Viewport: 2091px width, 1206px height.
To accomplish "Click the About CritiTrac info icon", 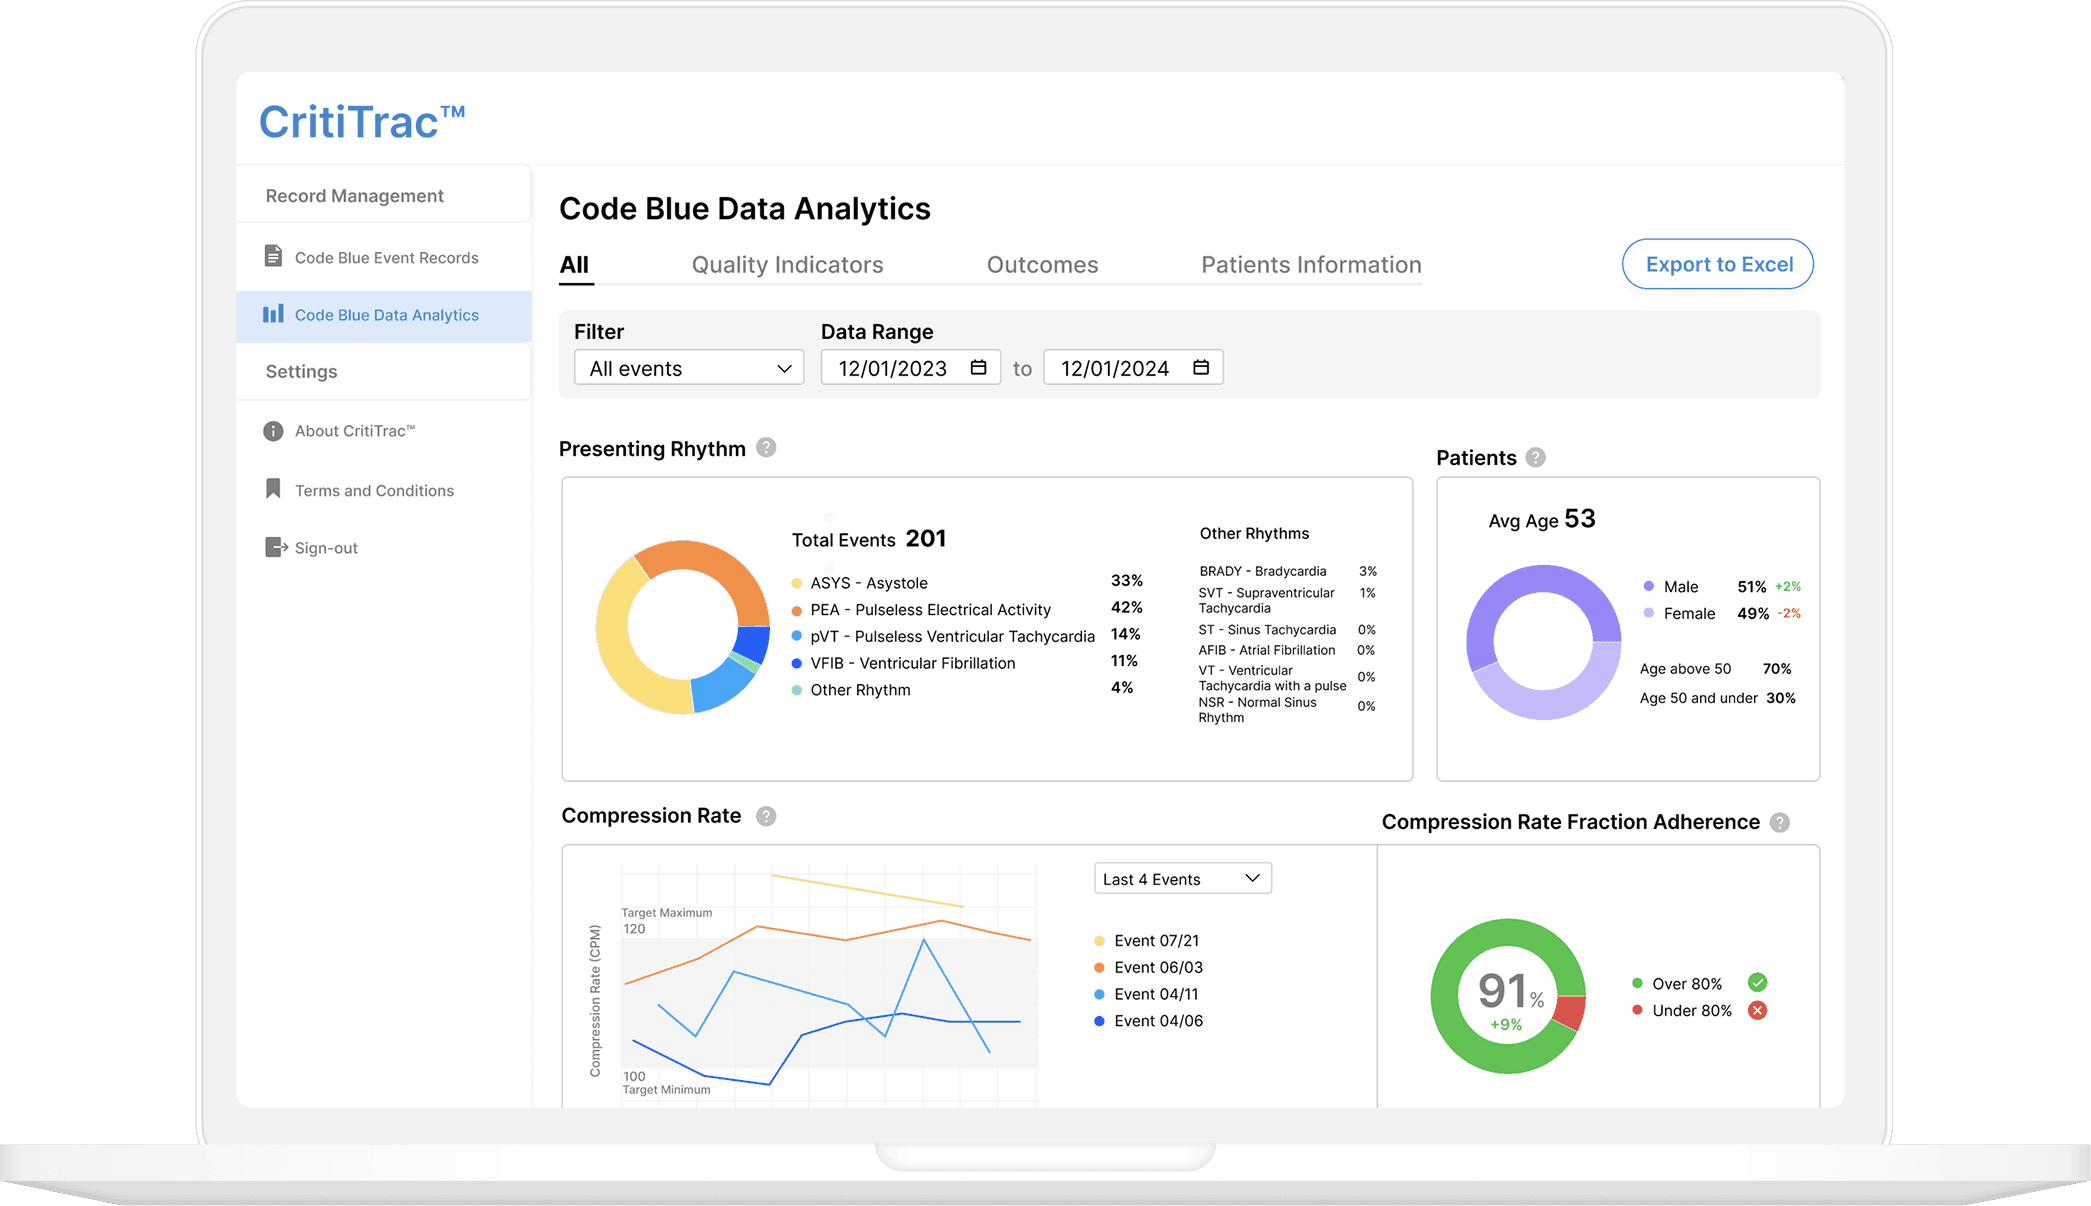I will [273, 431].
